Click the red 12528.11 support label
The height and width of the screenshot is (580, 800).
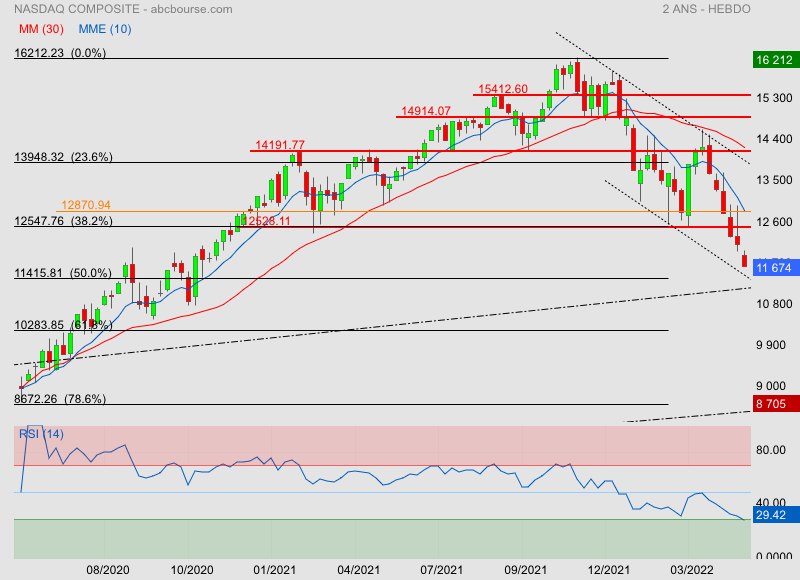(267, 221)
